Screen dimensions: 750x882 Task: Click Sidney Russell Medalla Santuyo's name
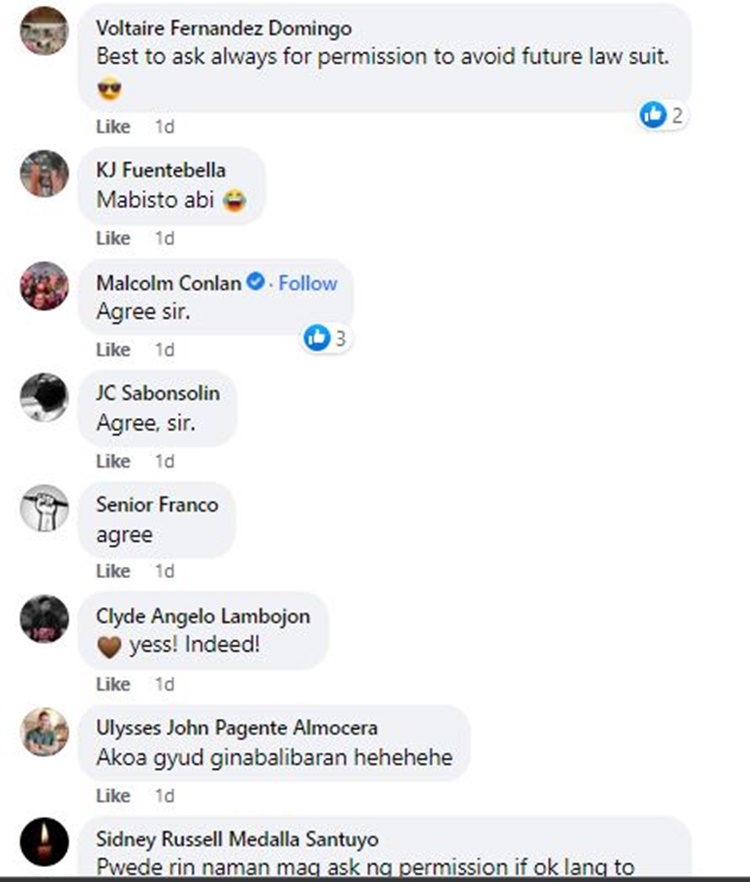point(237,839)
